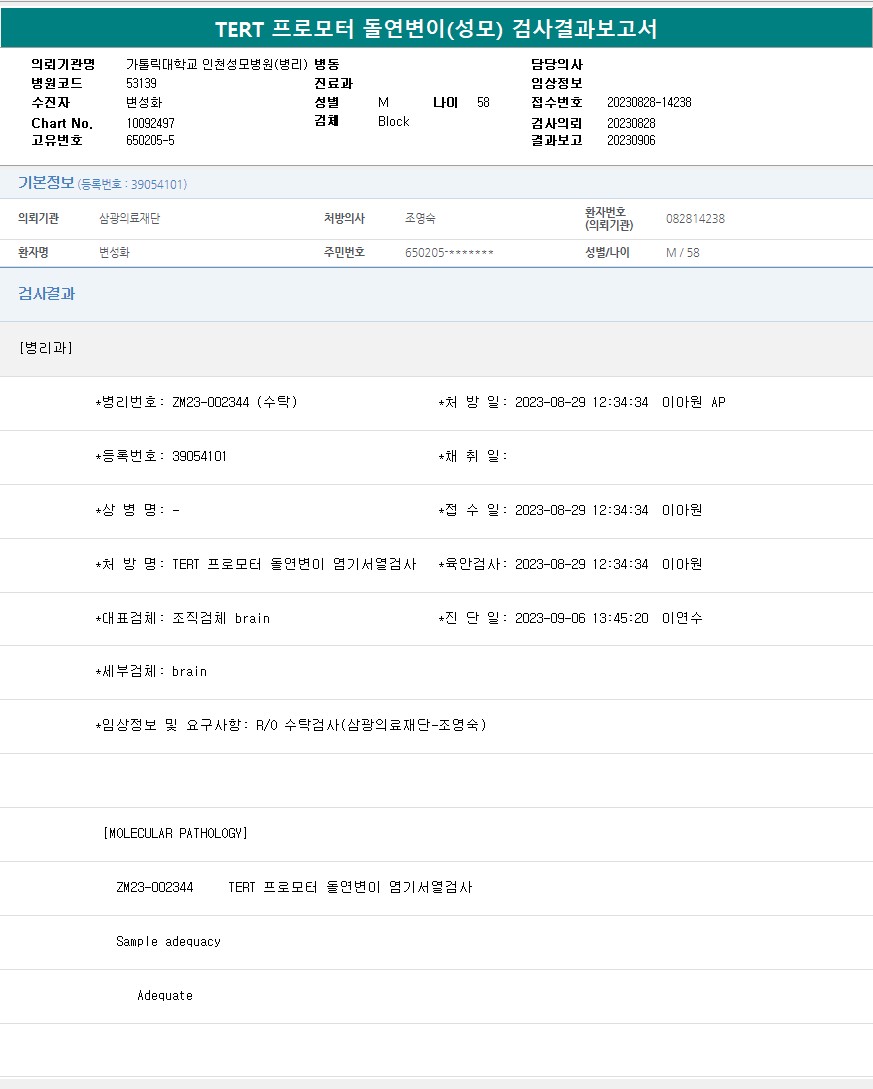Click the 병원코드 value 53139
This screenshot has width=873, height=1089.
141,83
